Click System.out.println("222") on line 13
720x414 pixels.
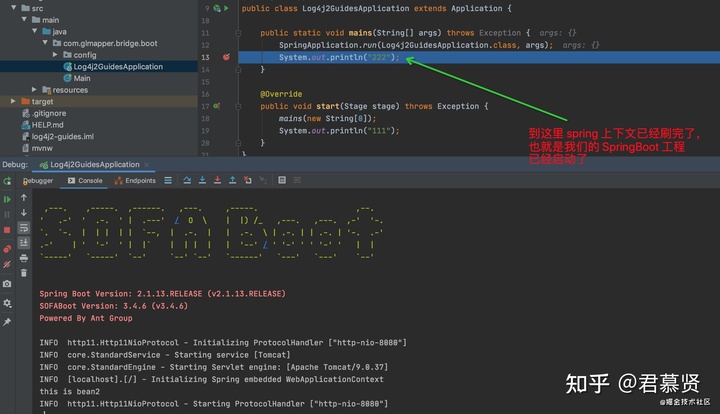coord(339,57)
